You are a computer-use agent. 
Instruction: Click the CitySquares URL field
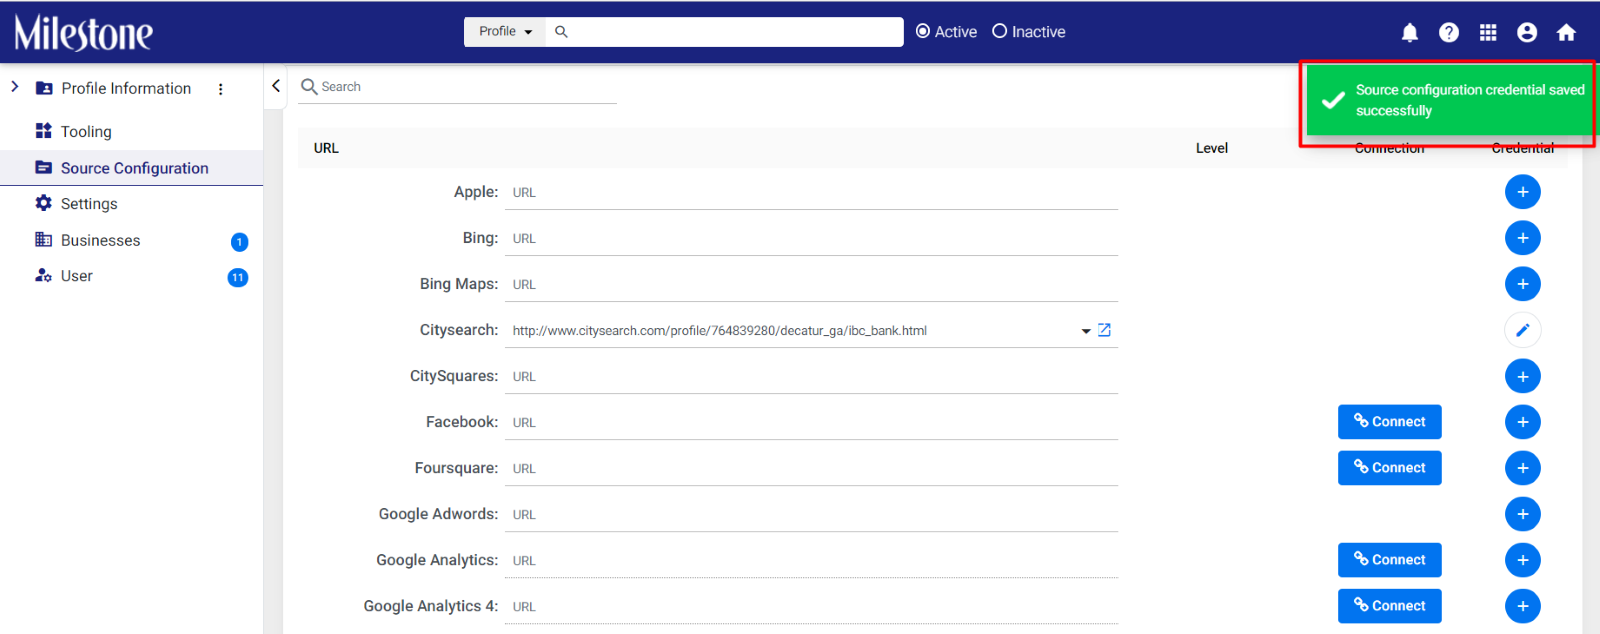(811, 376)
